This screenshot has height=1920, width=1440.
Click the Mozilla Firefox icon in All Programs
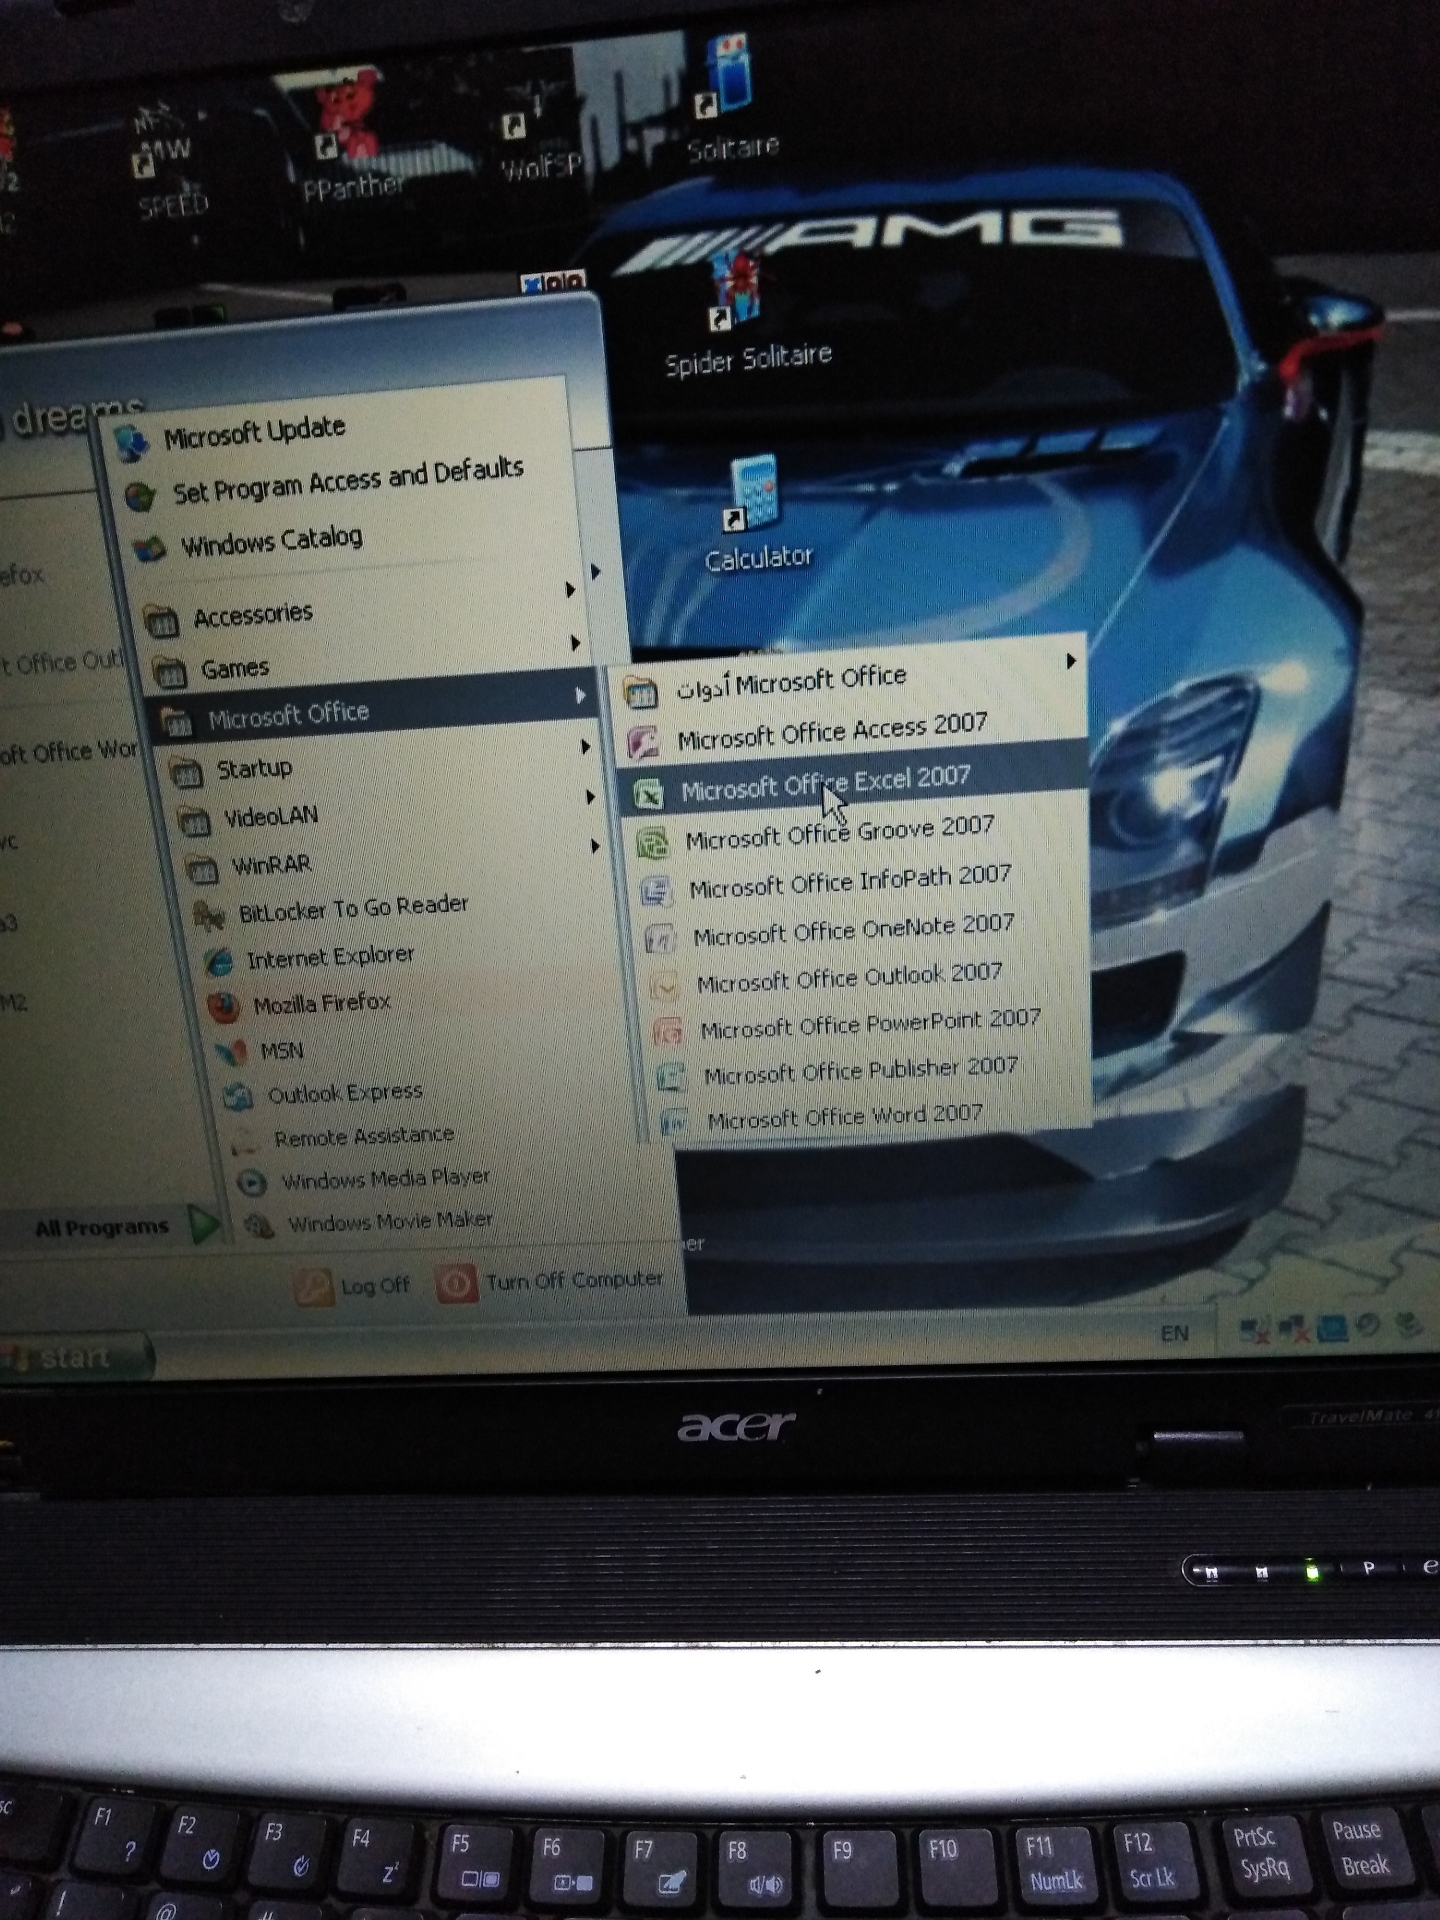pyautogui.click(x=224, y=1007)
